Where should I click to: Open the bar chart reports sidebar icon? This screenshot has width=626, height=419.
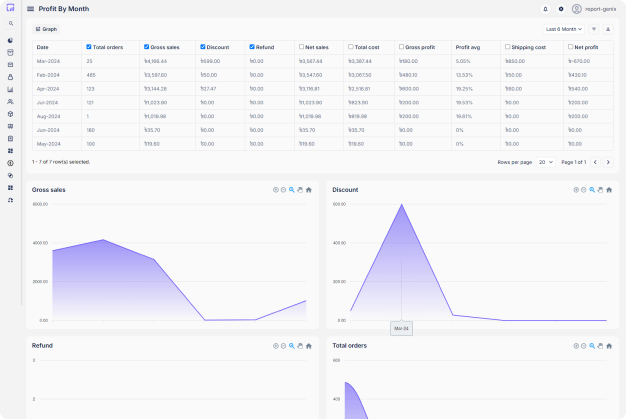(x=10, y=89)
